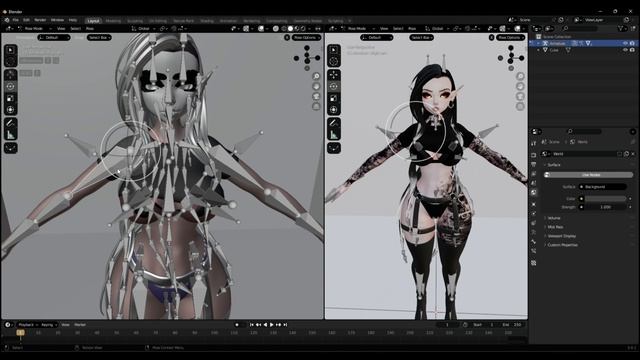Open the Window menu
Image resolution: width=640 pixels, height=360 pixels.
pyautogui.click(x=57, y=20)
